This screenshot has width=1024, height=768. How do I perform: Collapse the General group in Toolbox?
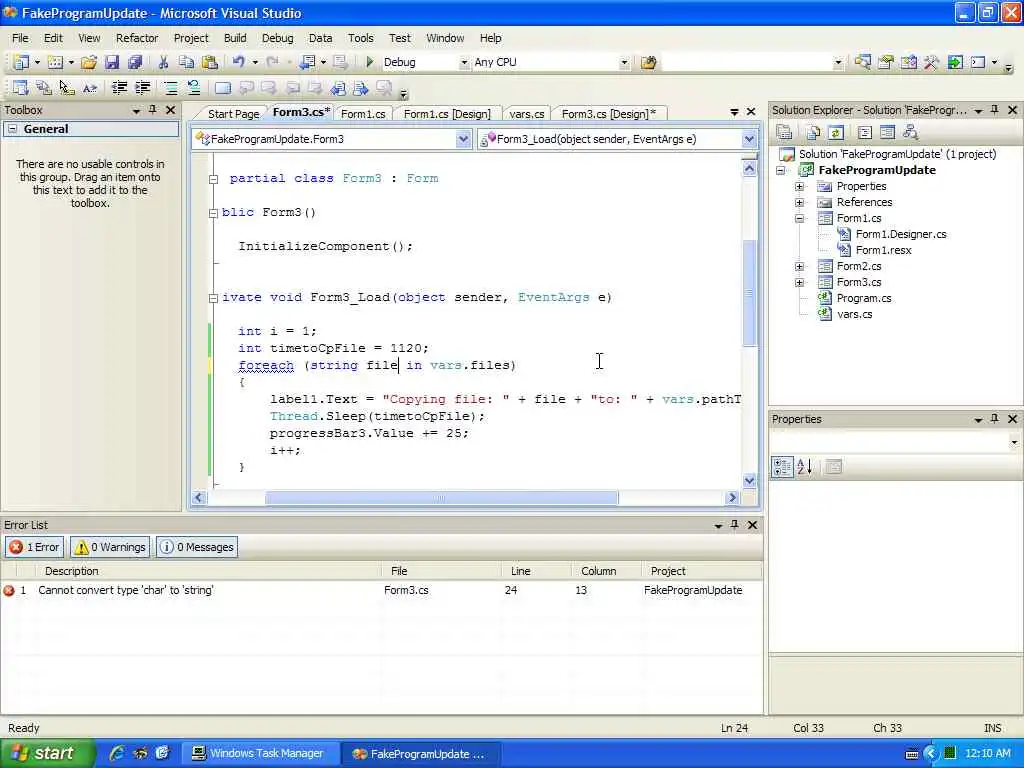click(x=12, y=129)
